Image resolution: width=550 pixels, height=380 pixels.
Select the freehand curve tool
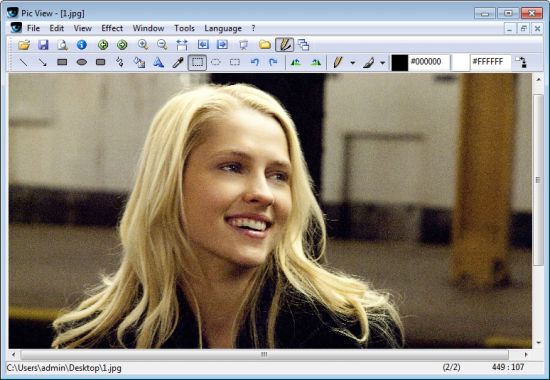coord(120,62)
